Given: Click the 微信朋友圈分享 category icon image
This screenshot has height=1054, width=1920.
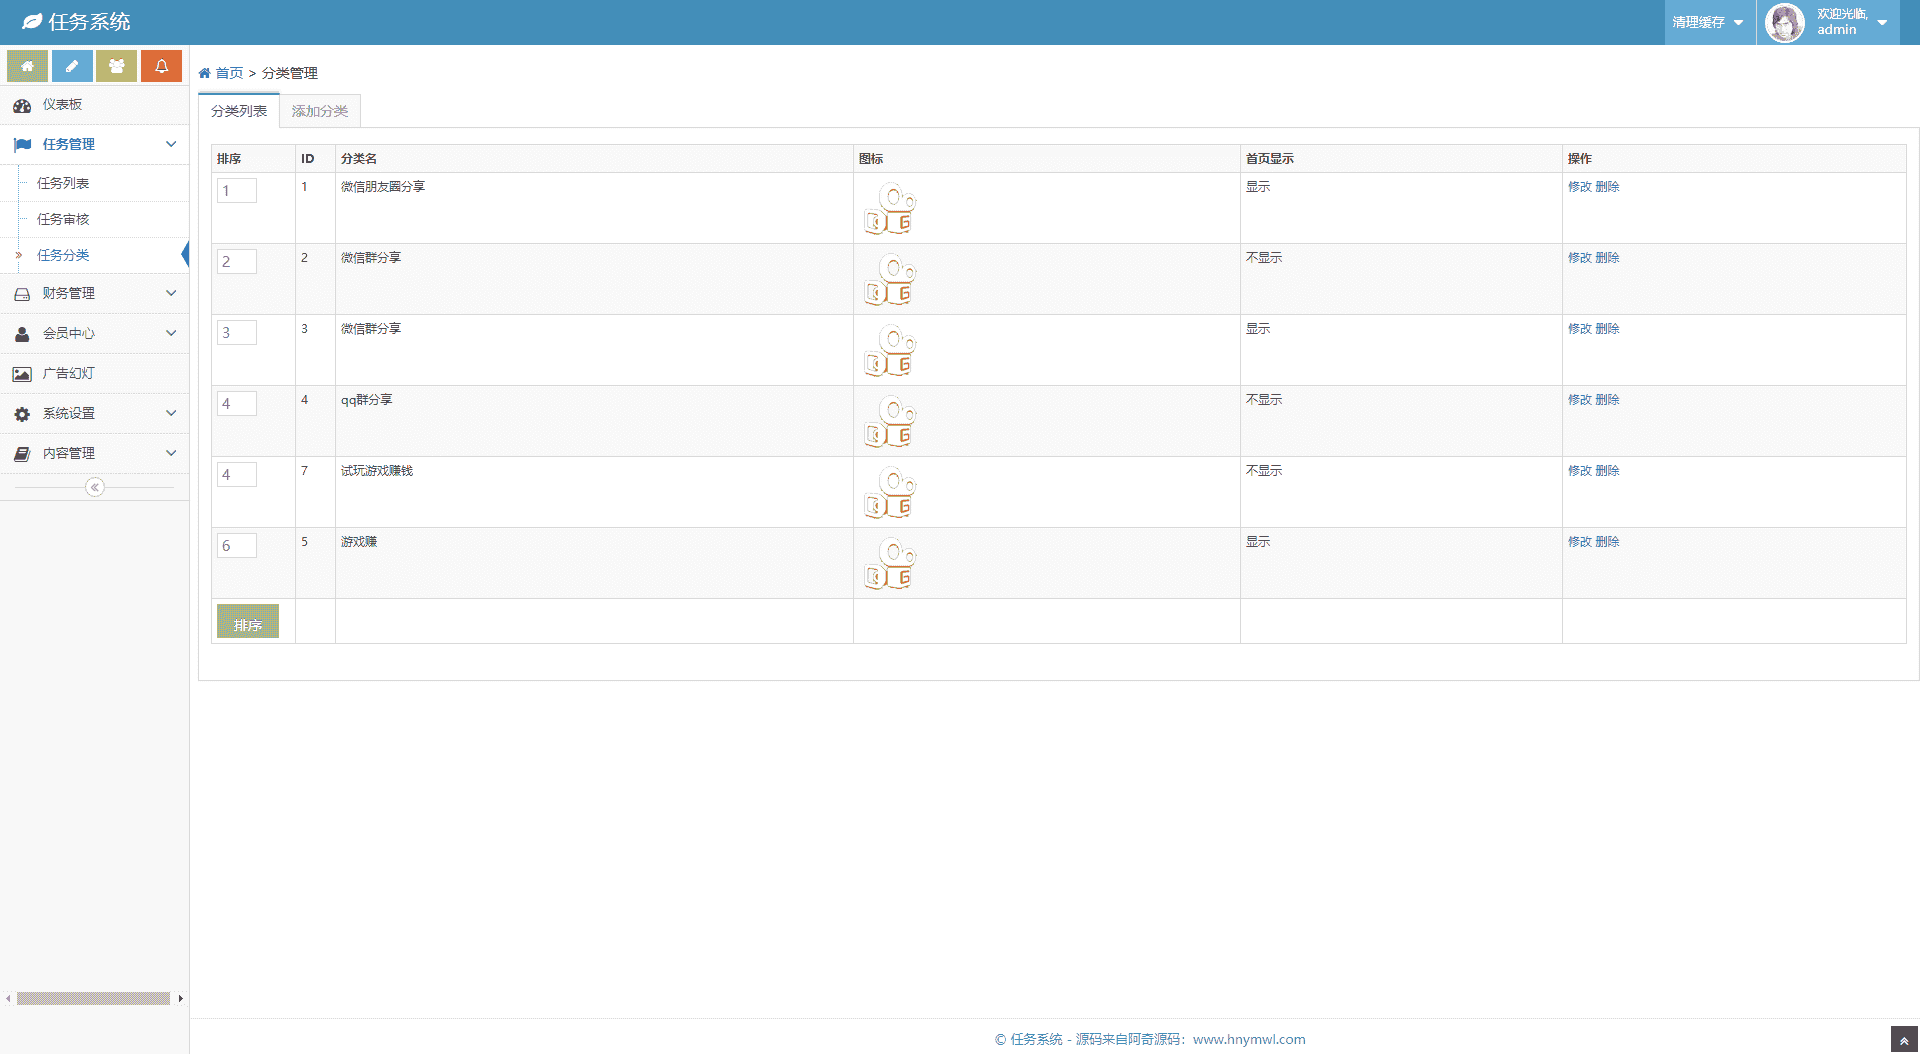Looking at the screenshot, I should click(889, 209).
